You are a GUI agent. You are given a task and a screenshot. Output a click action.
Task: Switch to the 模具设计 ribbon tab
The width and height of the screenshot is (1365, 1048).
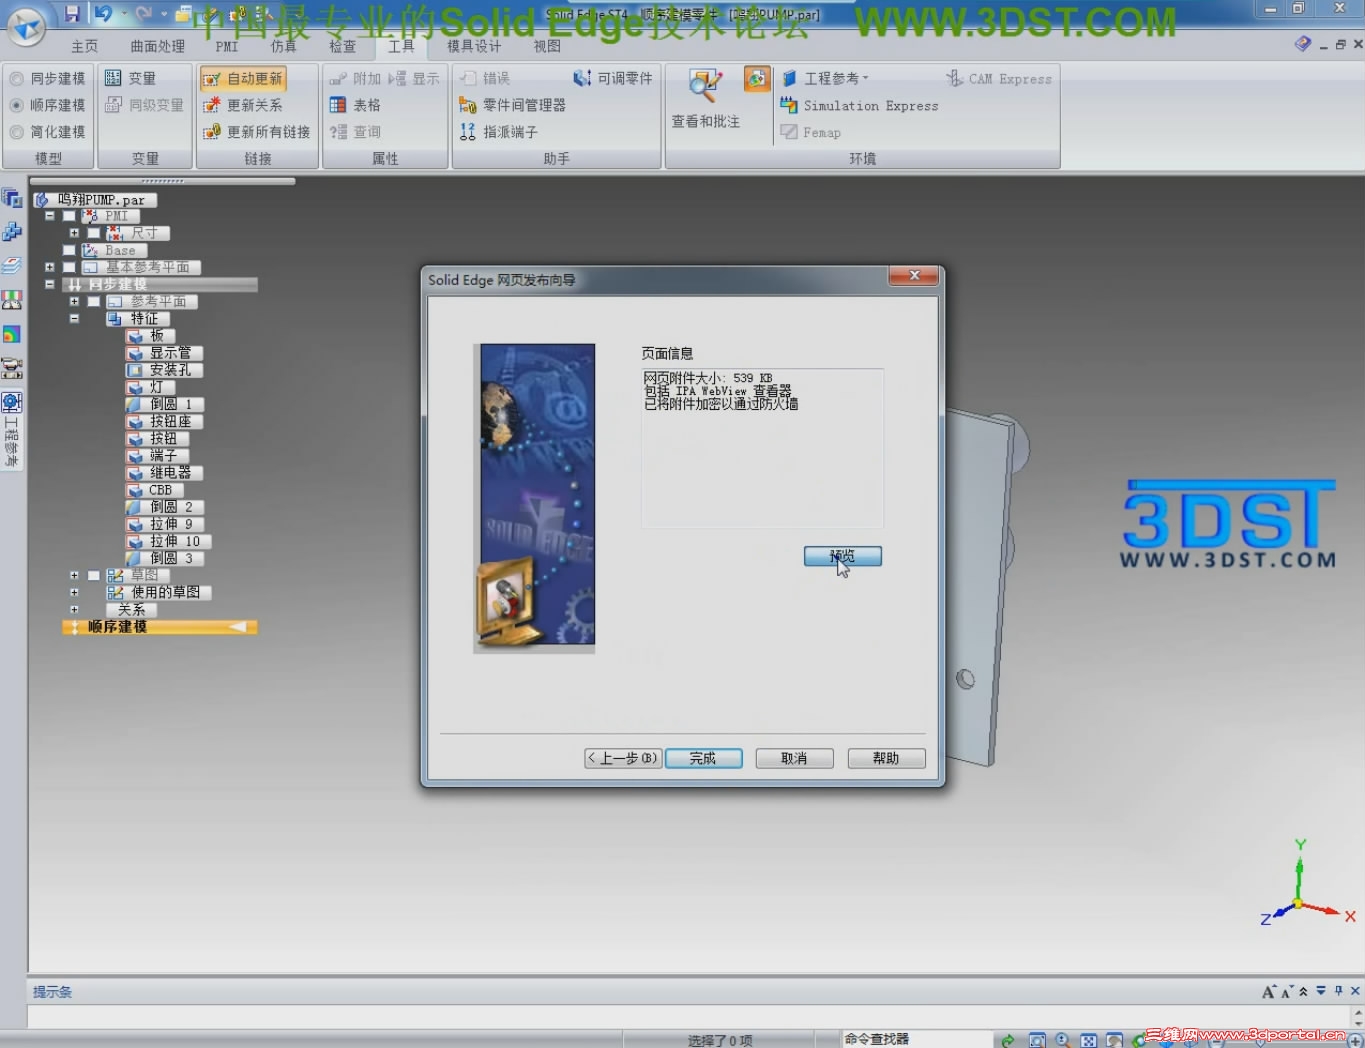click(x=474, y=46)
